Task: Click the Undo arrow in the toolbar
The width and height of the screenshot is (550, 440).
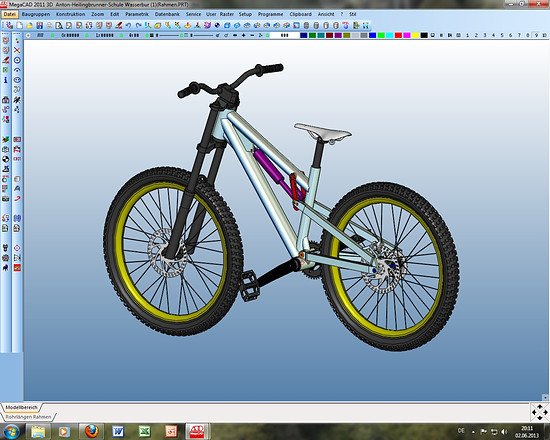Action: 128,25
